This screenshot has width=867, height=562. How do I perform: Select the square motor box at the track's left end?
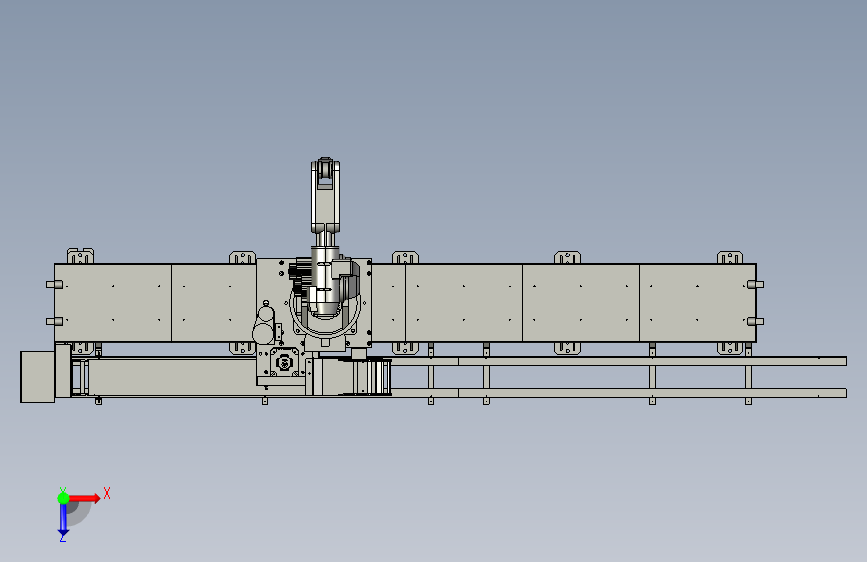click(x=38, y=377)
